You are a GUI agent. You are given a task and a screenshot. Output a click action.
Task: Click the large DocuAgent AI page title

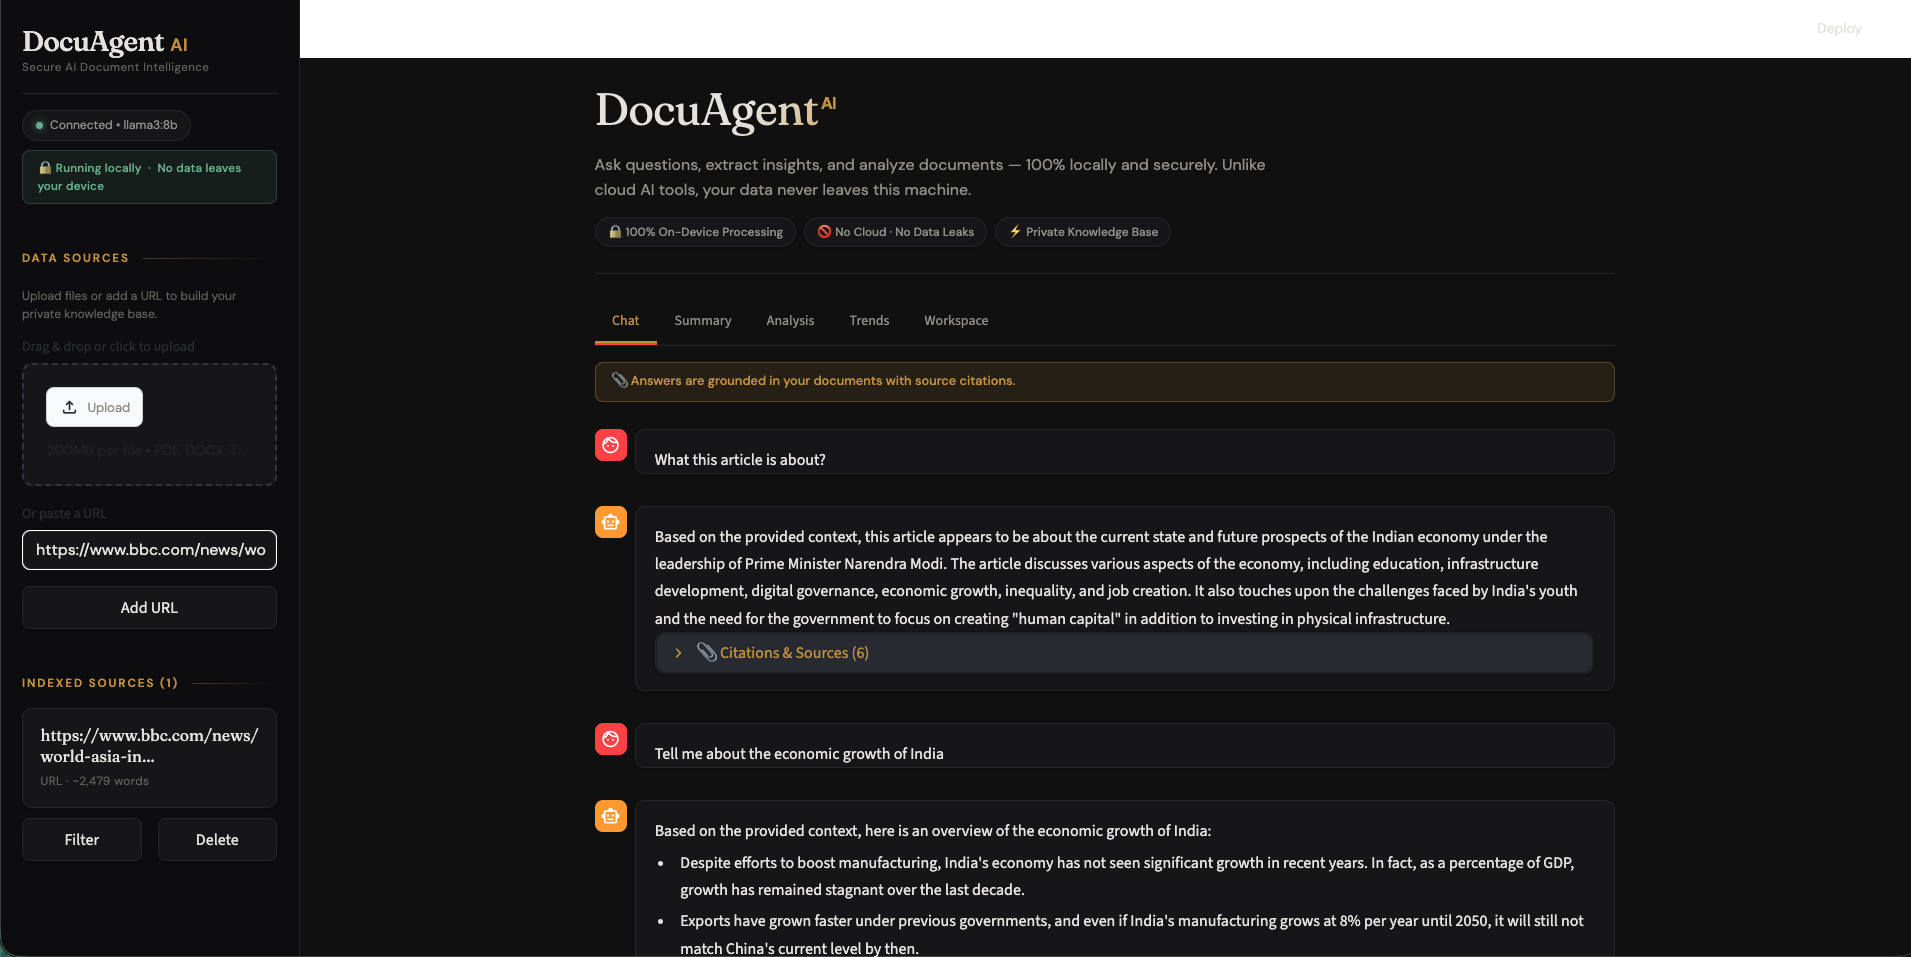pyautogui.click(x=715, y=110)
